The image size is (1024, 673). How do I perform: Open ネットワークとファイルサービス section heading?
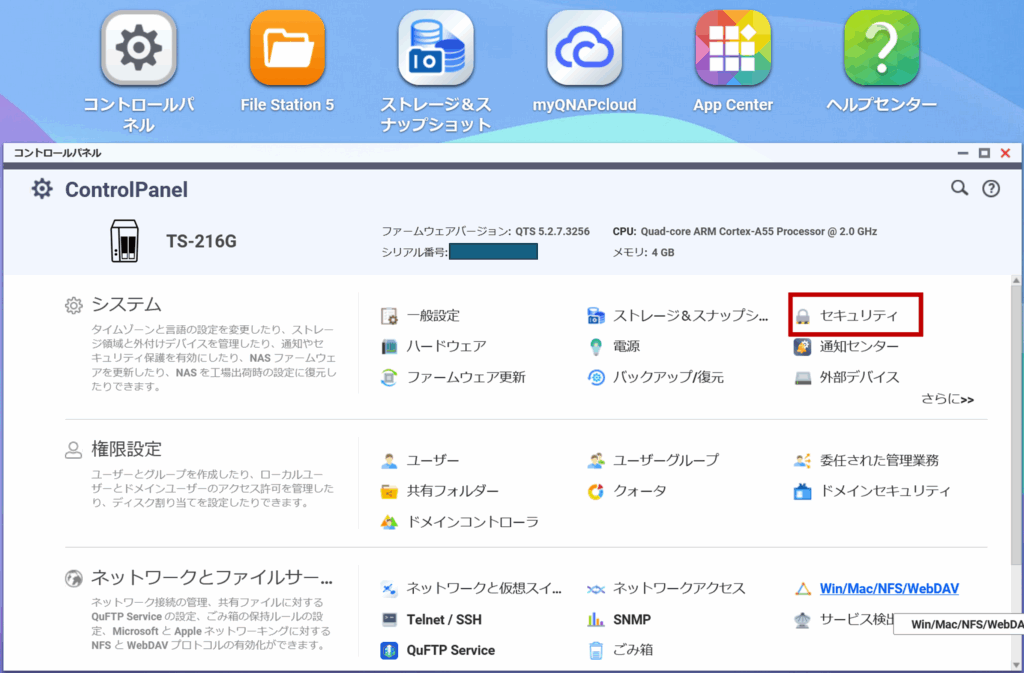(x=210, y=577)
